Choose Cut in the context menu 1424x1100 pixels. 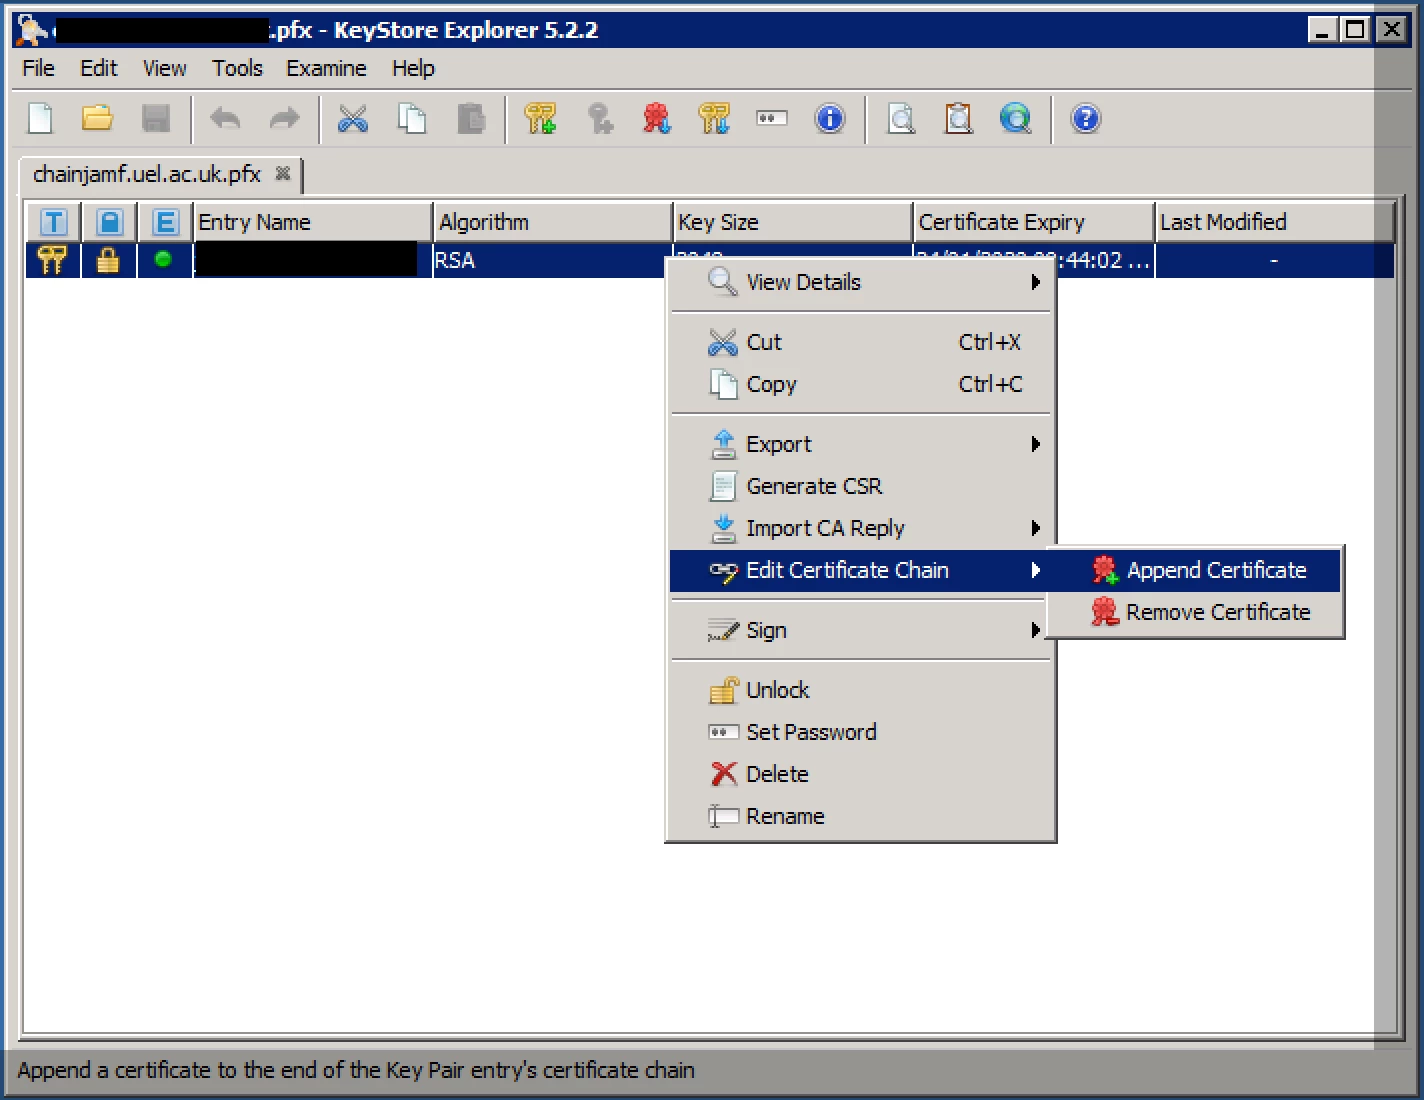pos(861,342)
